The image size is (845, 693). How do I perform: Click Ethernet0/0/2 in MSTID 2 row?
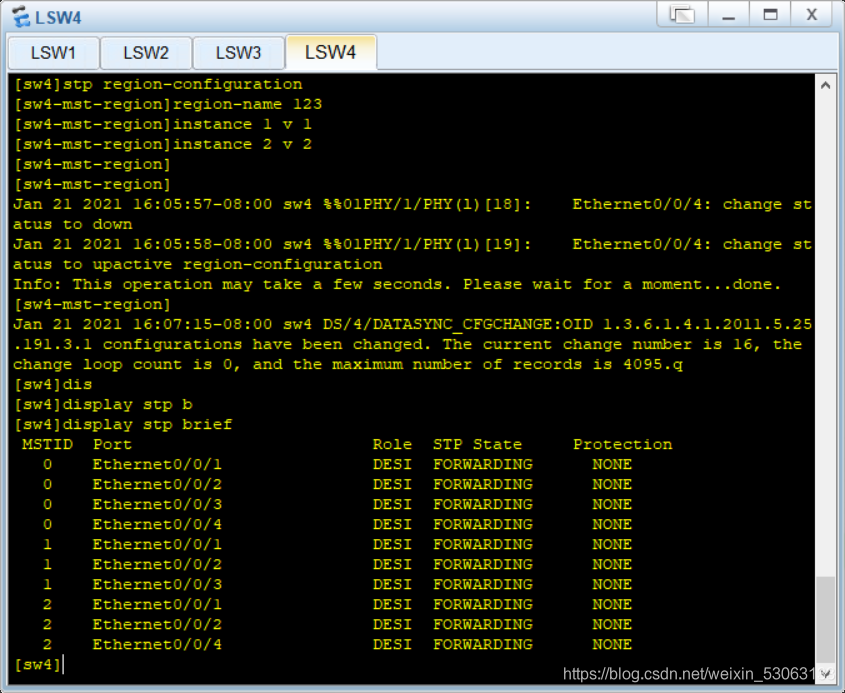pos(157,625)
